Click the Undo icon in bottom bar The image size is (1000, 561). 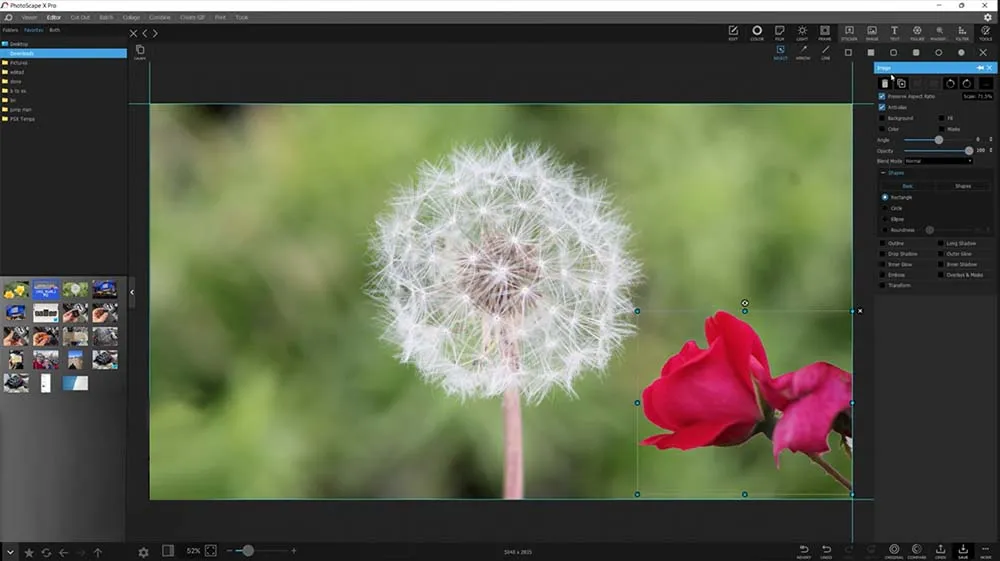pos(826,550)
